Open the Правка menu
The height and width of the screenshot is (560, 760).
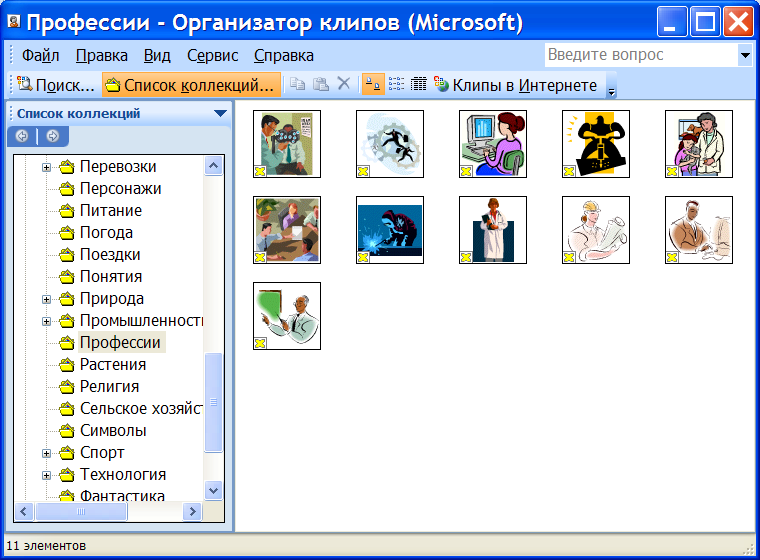tap(102, 55)
